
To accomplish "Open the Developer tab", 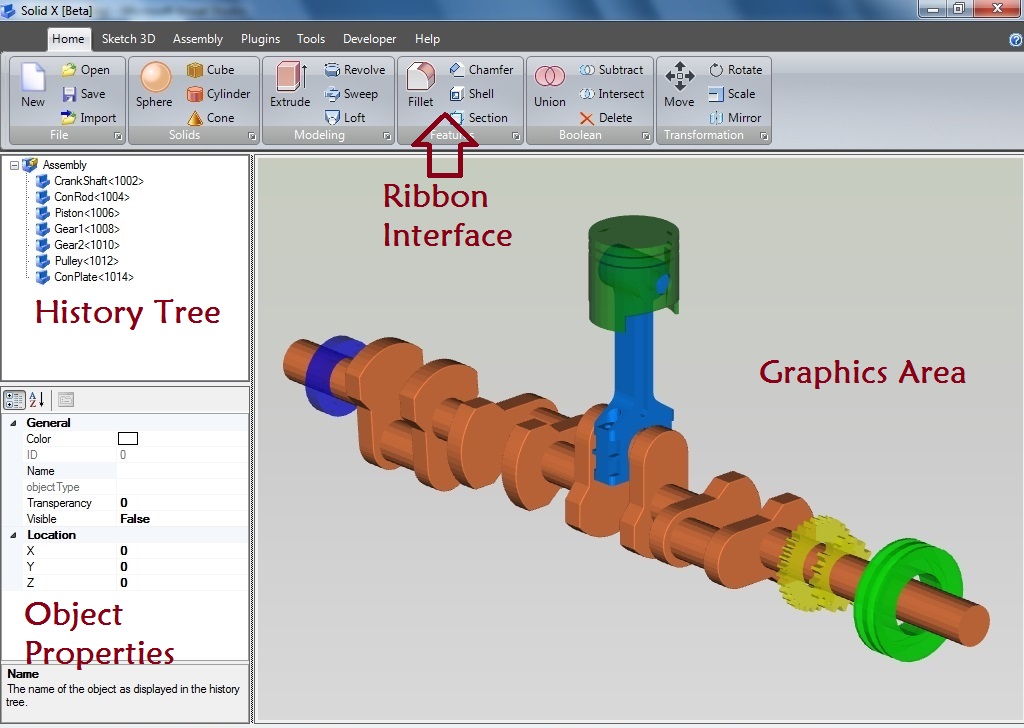I will pos(370,39).
